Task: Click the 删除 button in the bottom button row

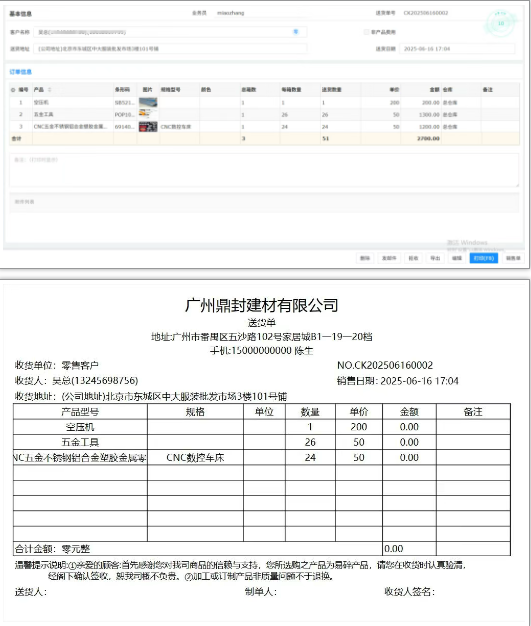Action: click(x=365, y=258)
